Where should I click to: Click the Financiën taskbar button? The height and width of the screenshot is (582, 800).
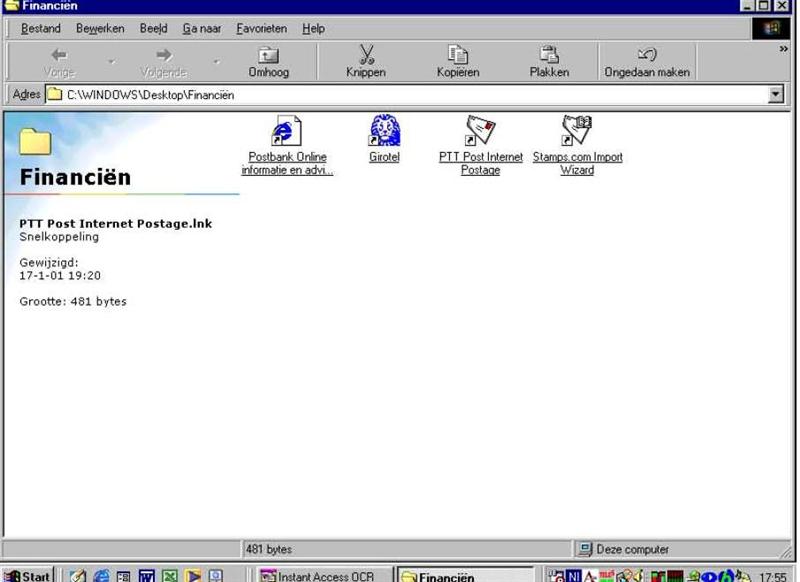click(465, 576)
